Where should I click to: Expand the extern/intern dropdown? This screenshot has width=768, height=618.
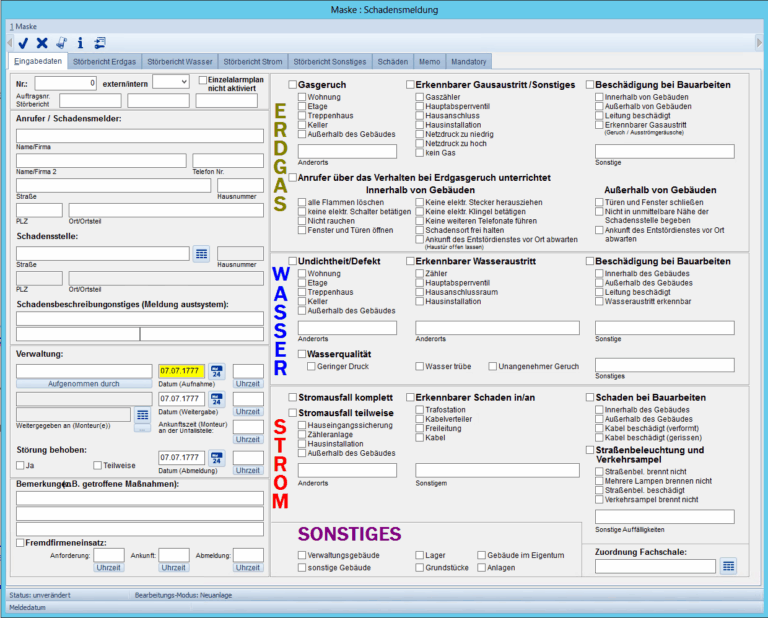point(184,82)
